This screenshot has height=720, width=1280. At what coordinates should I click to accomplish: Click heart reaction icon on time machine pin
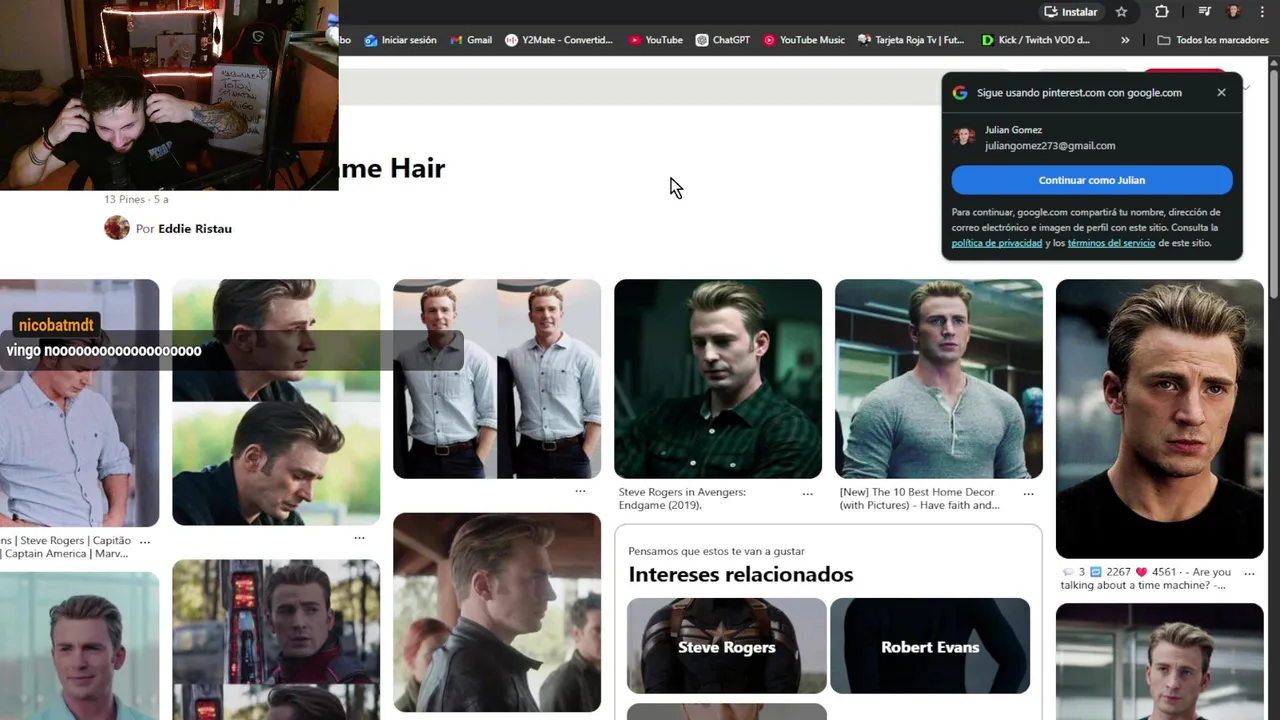(x=1141, y=572)
